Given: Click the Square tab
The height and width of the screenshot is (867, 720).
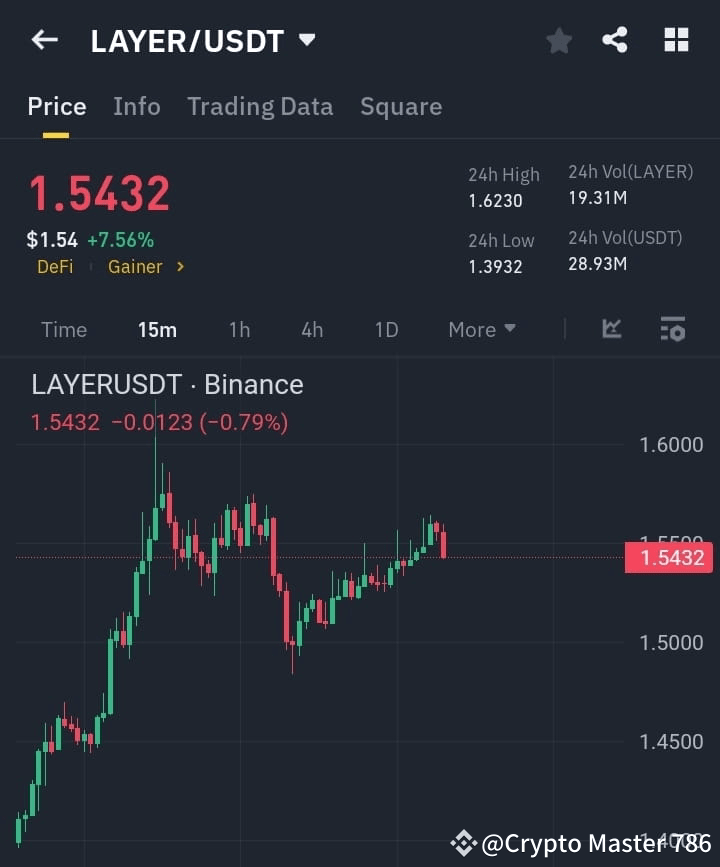Looking at the screenshot, I should [401, 106].
